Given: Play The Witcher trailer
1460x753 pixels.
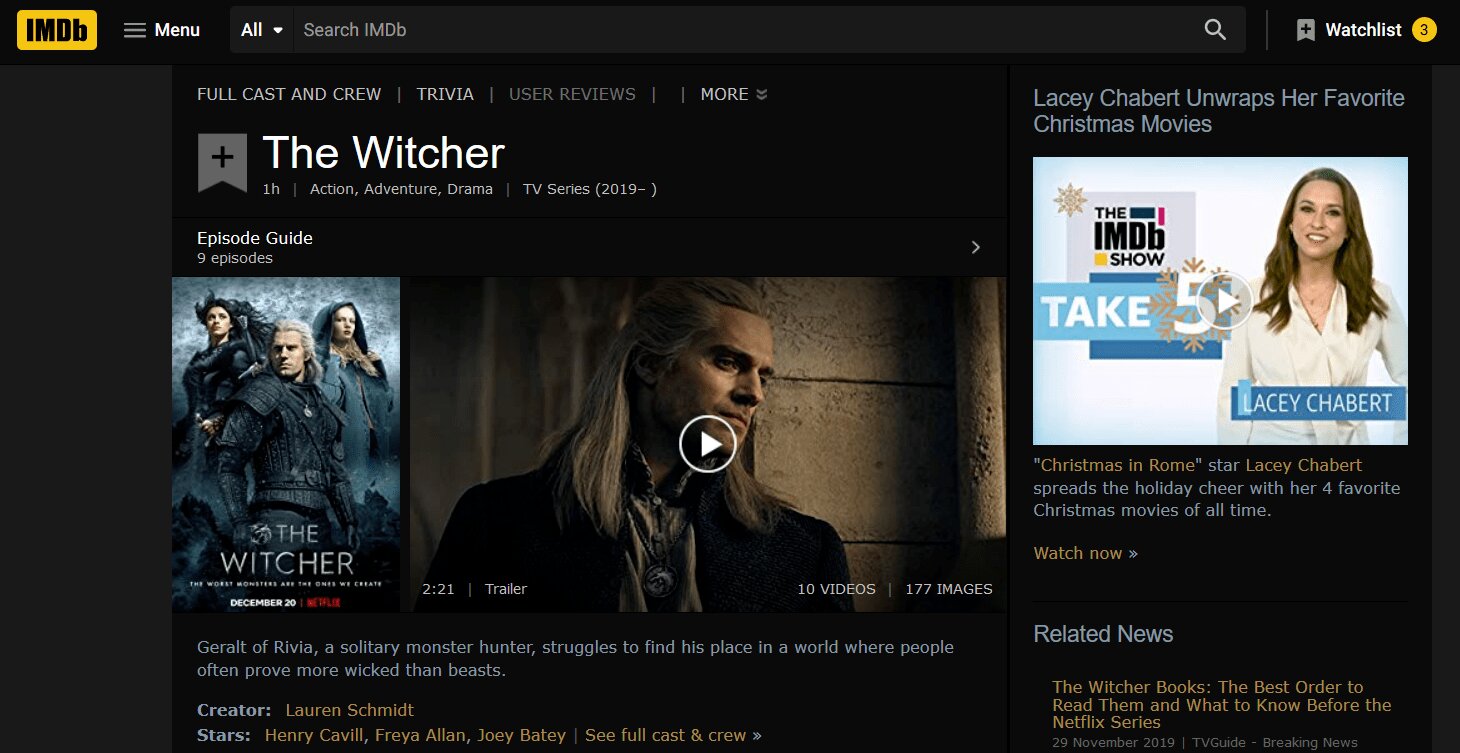Looking at the screenshot, I should [708, 444].
